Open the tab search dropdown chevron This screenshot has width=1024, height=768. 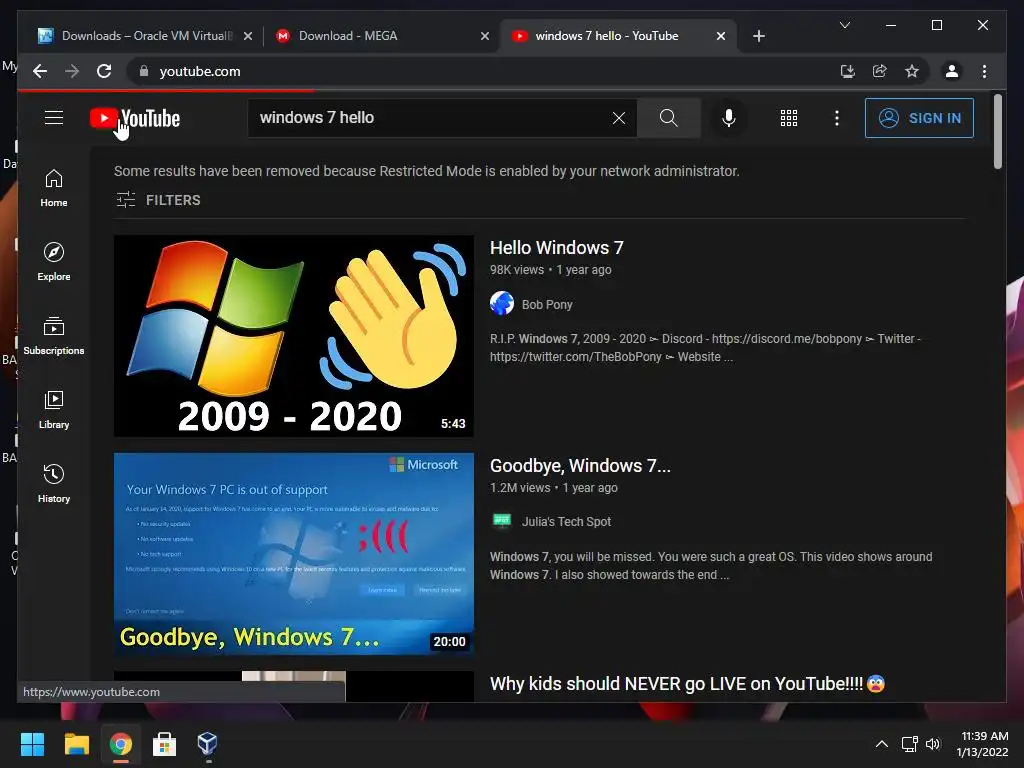click(844, 25)
